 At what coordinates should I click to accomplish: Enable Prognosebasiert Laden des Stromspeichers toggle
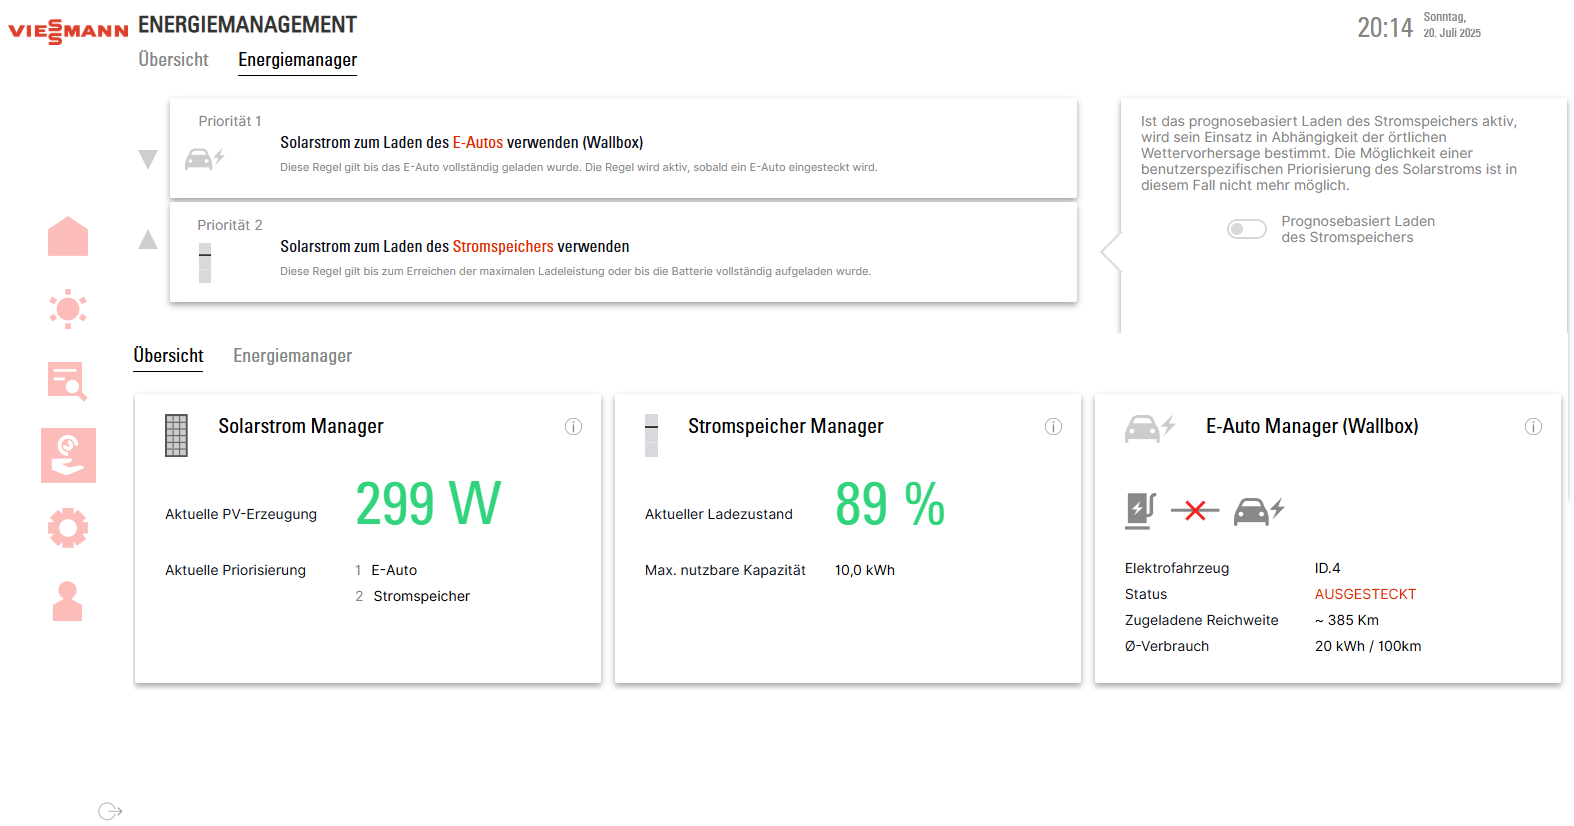(1246, 230)
